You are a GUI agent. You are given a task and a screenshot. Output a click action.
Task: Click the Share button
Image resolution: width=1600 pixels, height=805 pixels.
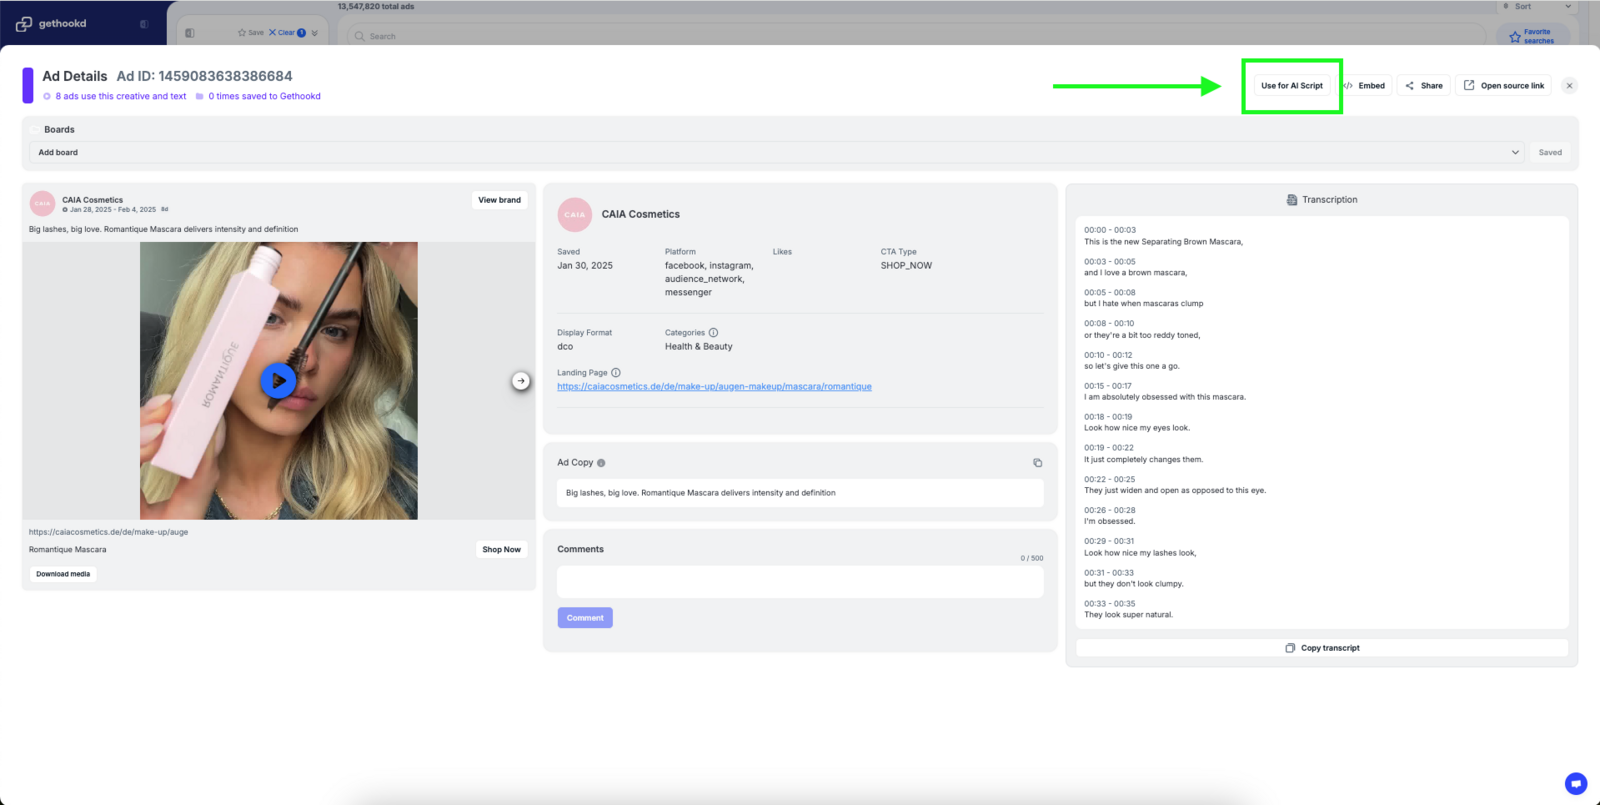point(1424,86)
